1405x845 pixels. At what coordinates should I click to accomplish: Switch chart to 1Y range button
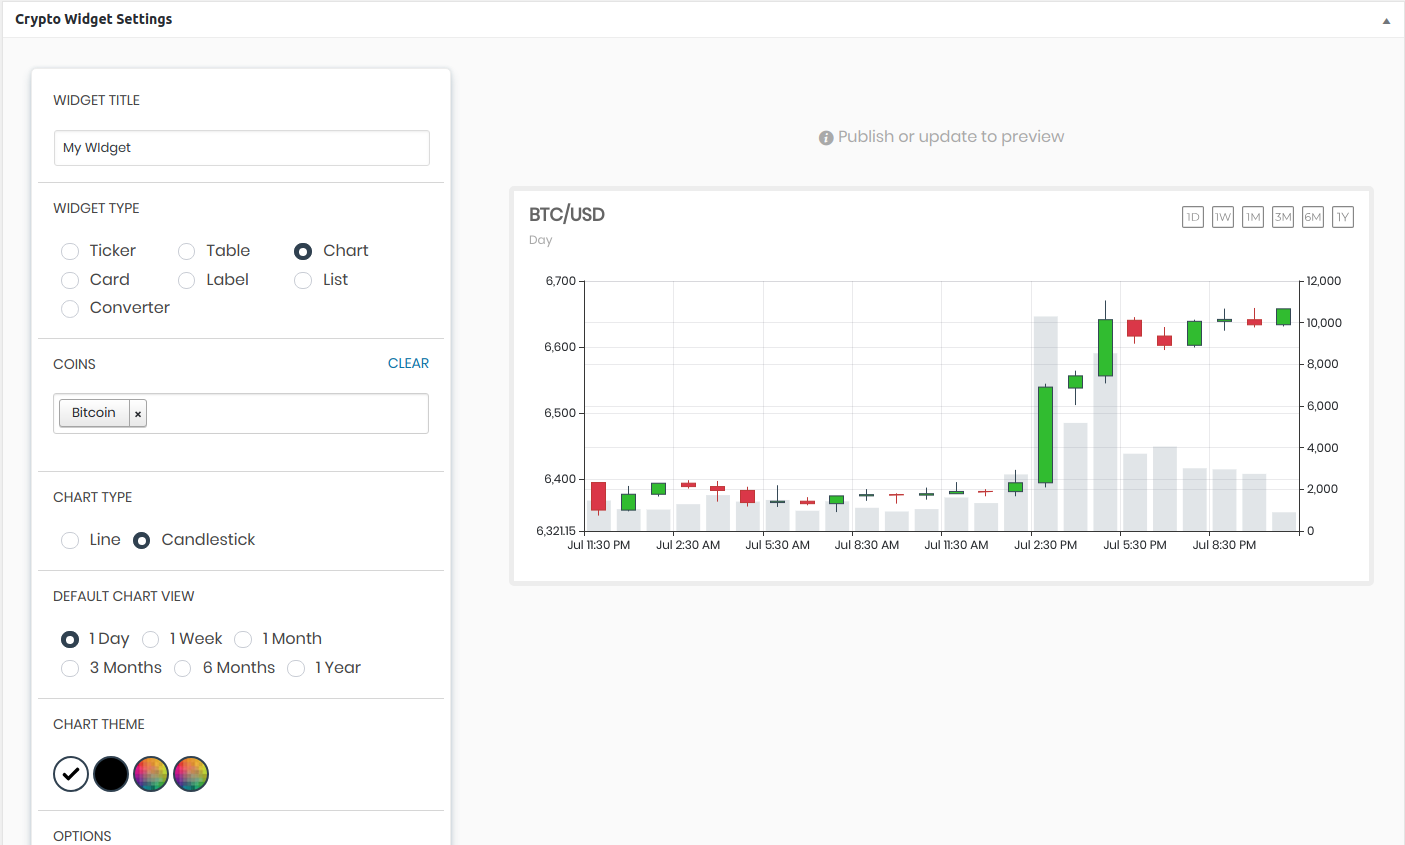(1342, 217)
